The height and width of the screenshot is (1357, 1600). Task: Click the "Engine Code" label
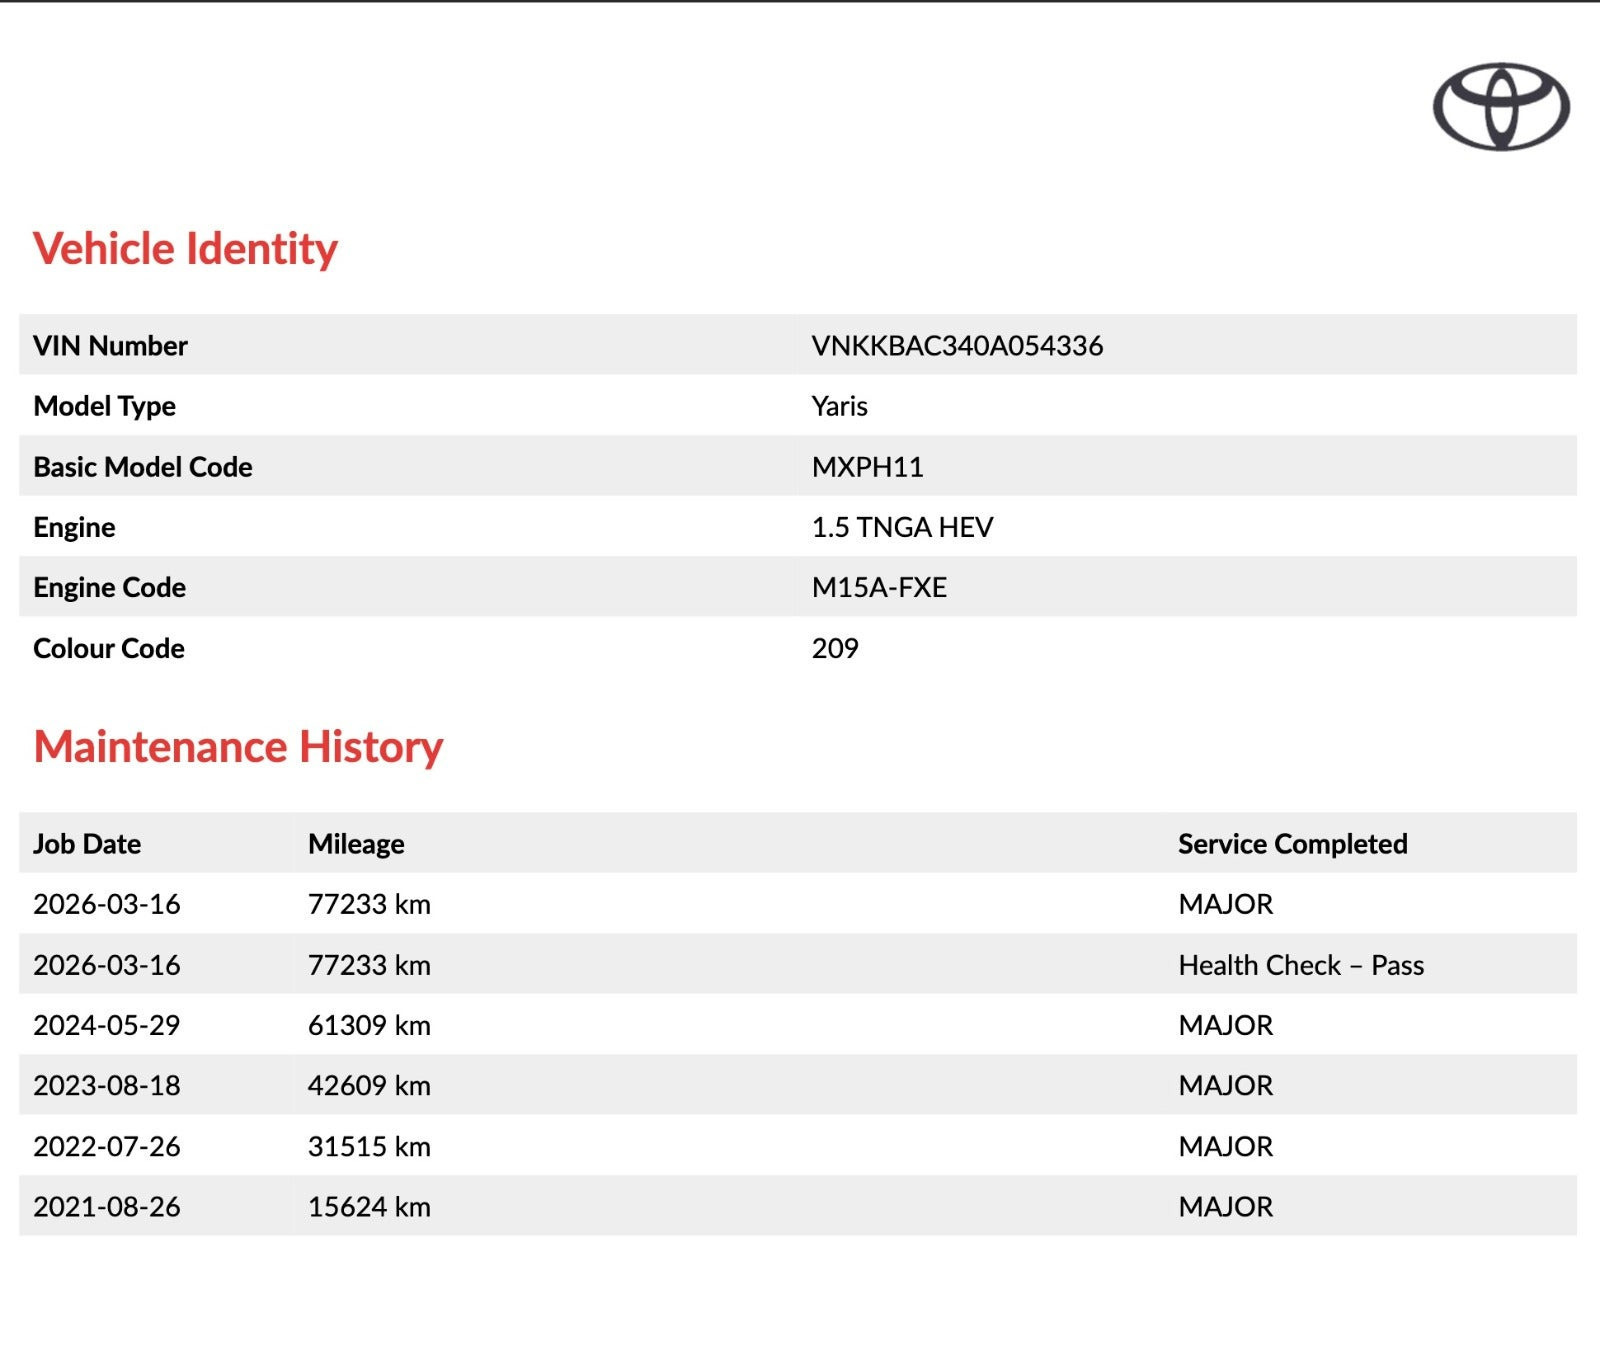point(109,588)
